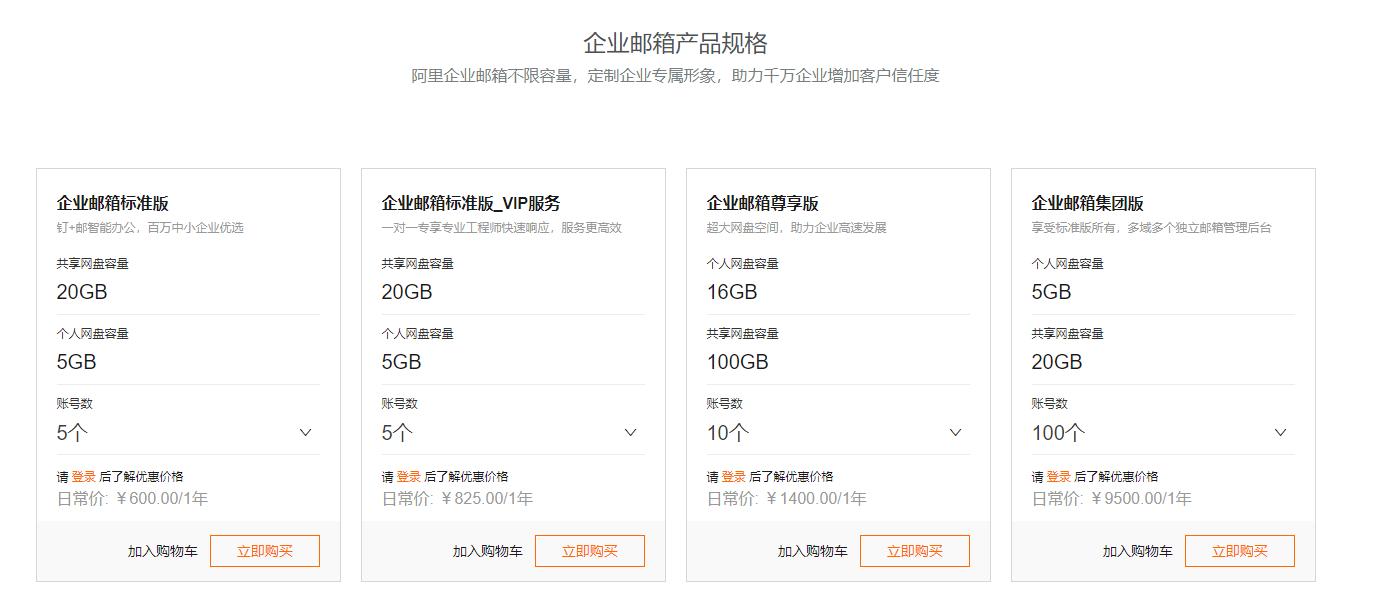Click 登录 link in 企业邮箱尊享版 card
Image resolution: width=1379 pixels, height=616 pixels.
click(734, 477)
